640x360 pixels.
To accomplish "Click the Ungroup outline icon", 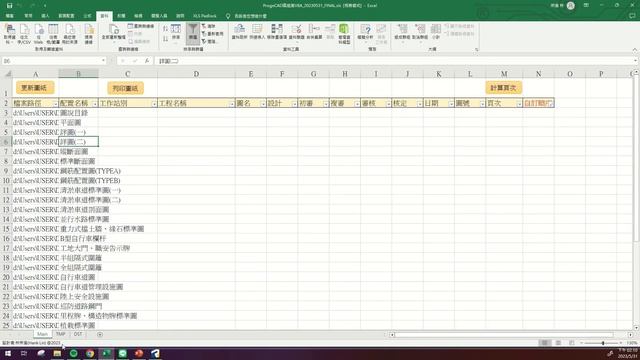I will [420, 32].
